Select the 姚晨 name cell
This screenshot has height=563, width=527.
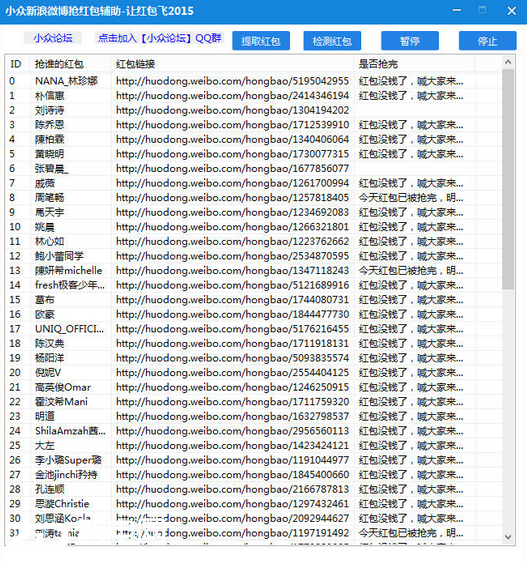coord(45,227)
